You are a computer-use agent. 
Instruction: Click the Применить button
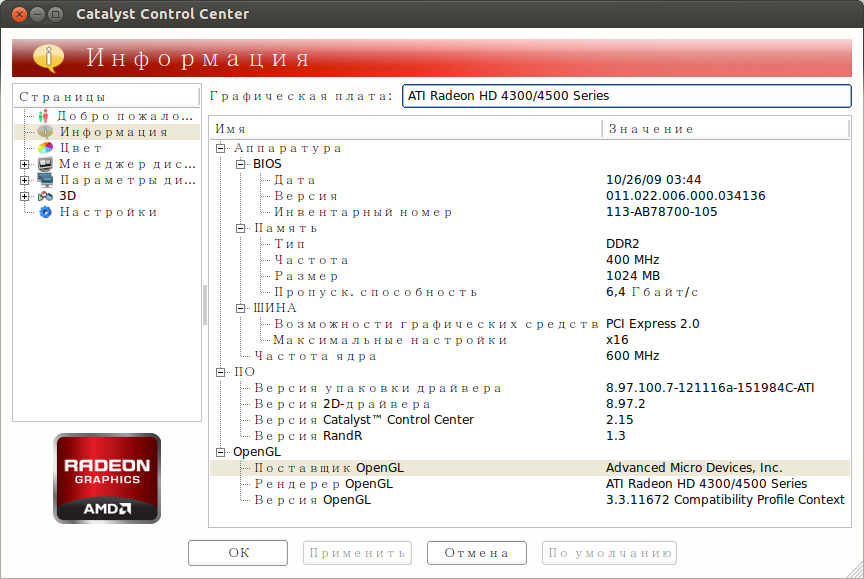point(357,553)
